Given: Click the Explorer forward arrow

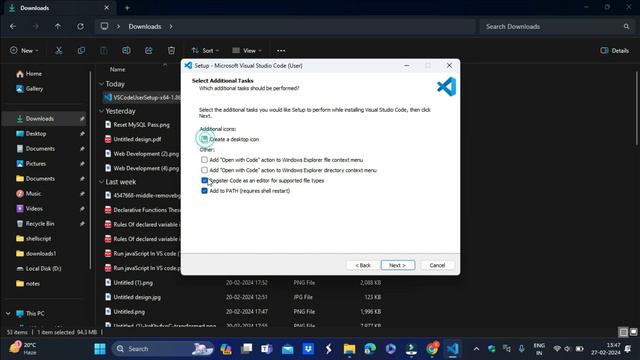Looking at the screenshot, I should (x=36, y=27).
